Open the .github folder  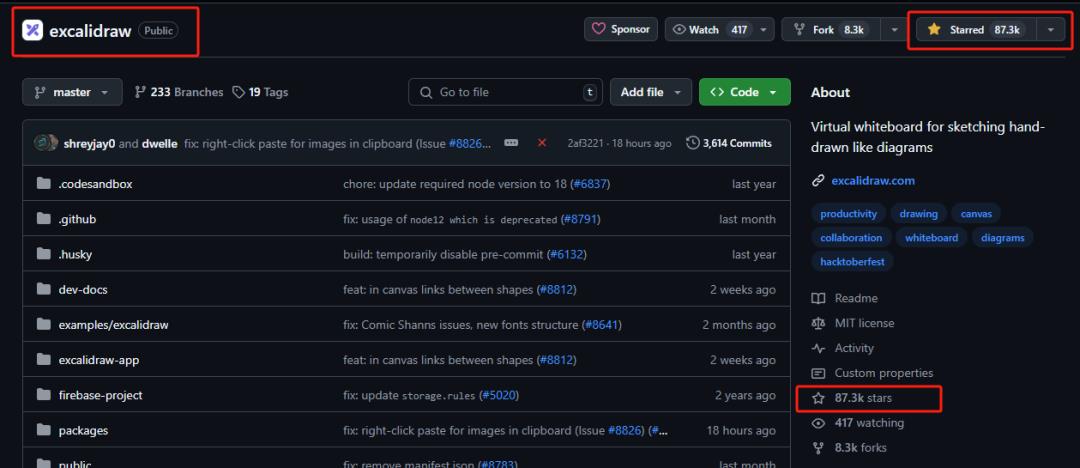(77, 219)
